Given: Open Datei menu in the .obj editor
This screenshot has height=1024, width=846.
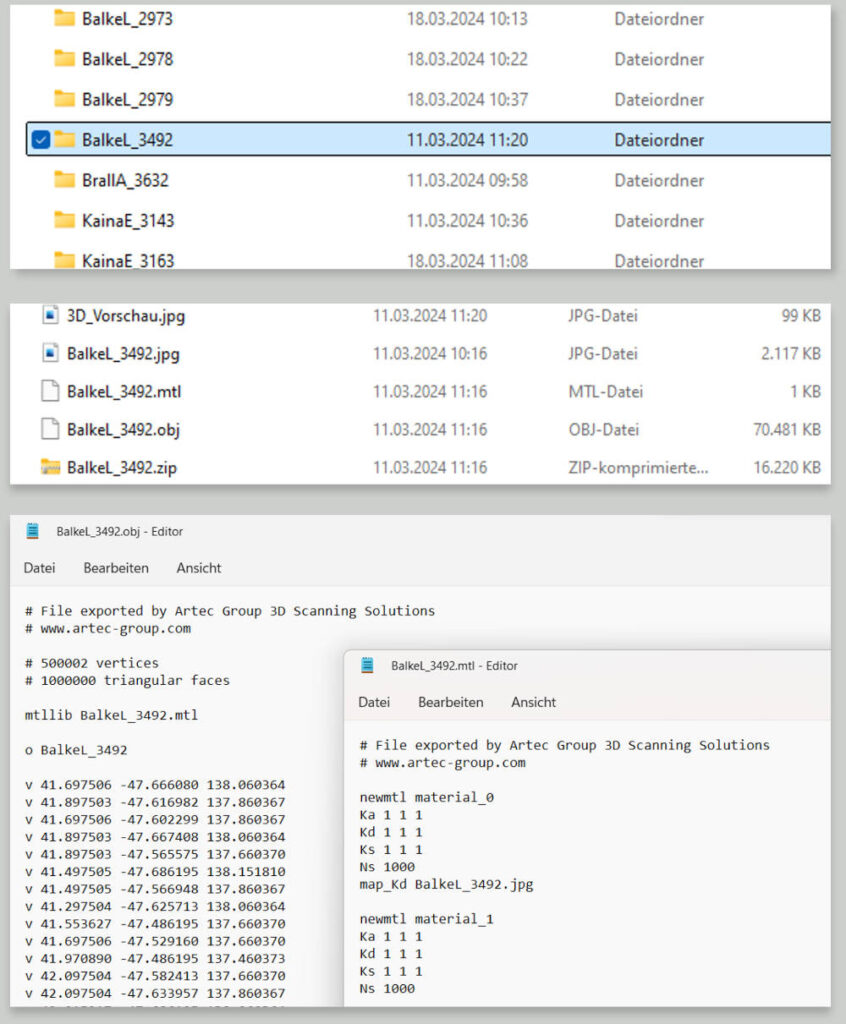Looking at the screenshot, I should tap(39, 568).
